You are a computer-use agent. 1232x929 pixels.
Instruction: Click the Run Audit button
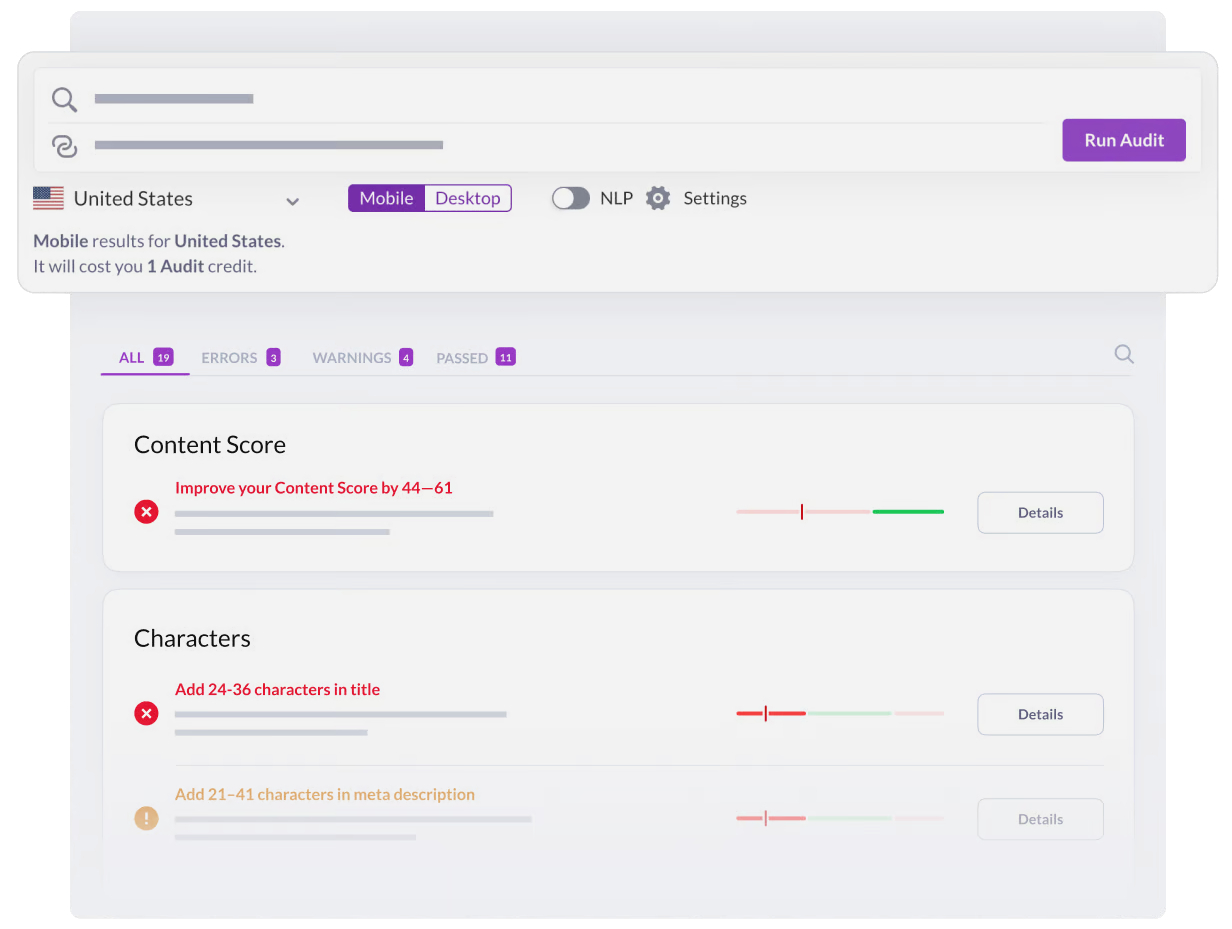pyautogui.click(x=1123, y=140)
